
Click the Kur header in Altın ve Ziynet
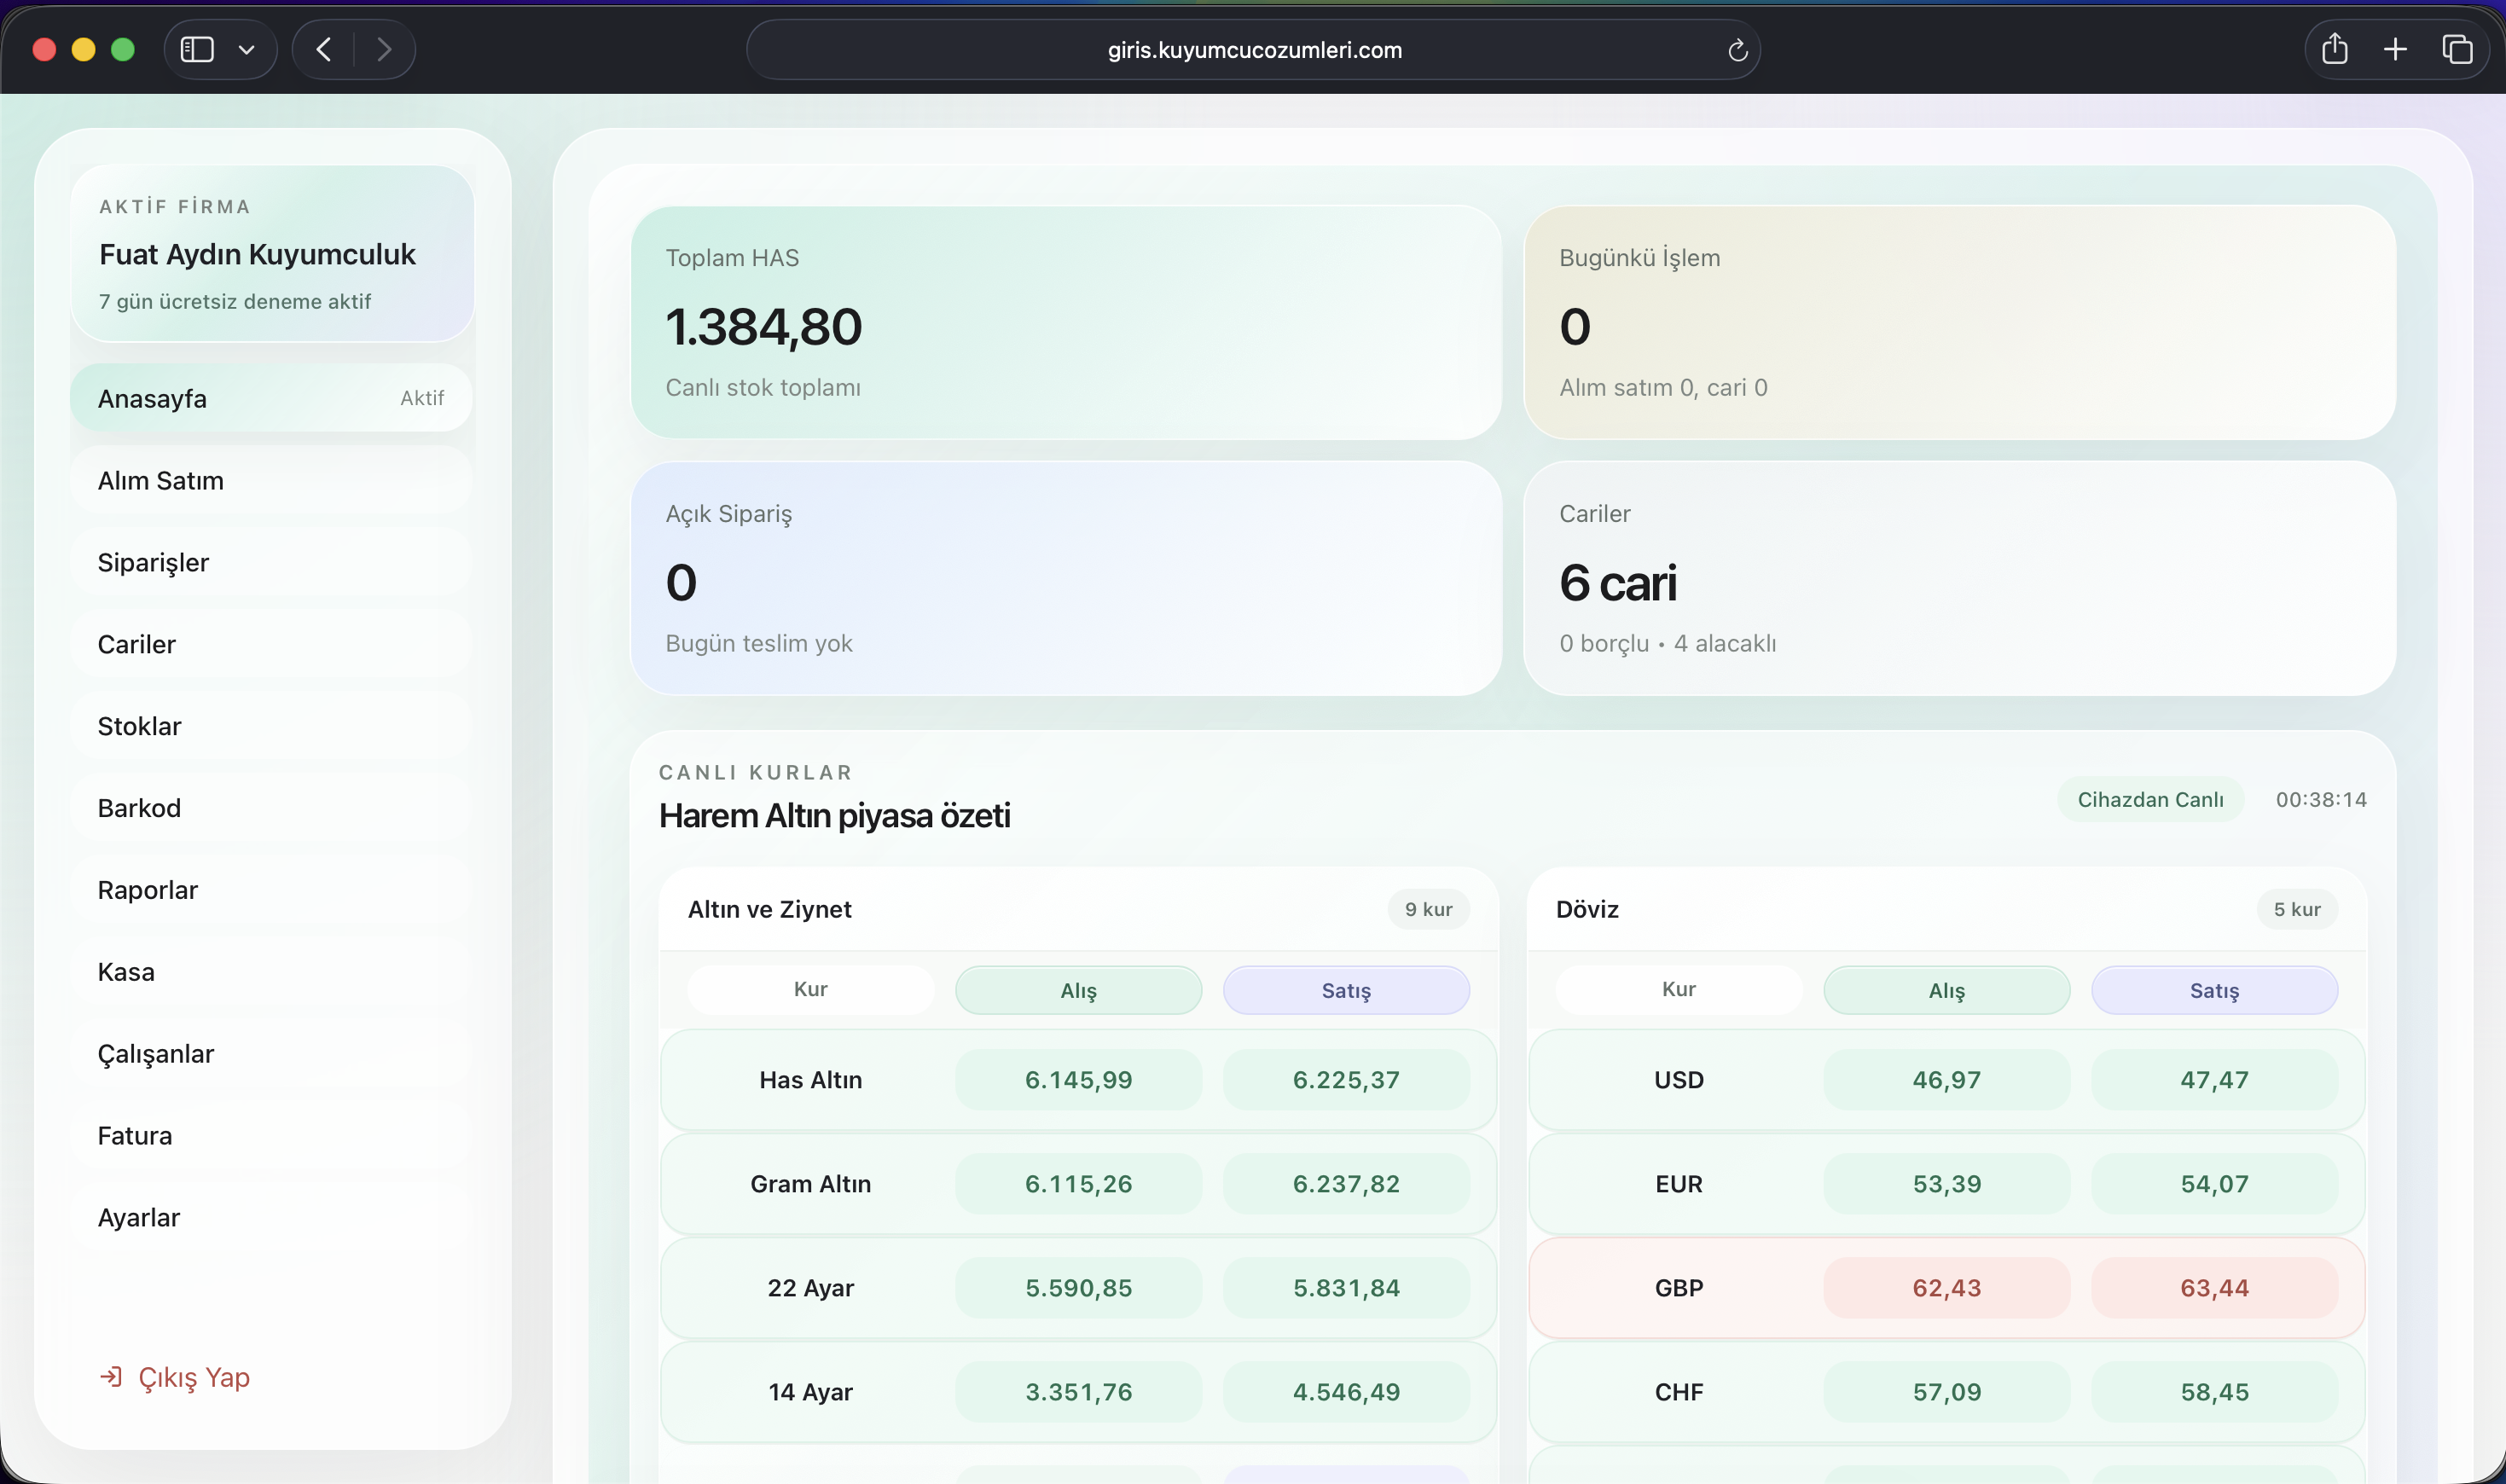(x=810, y=989)
